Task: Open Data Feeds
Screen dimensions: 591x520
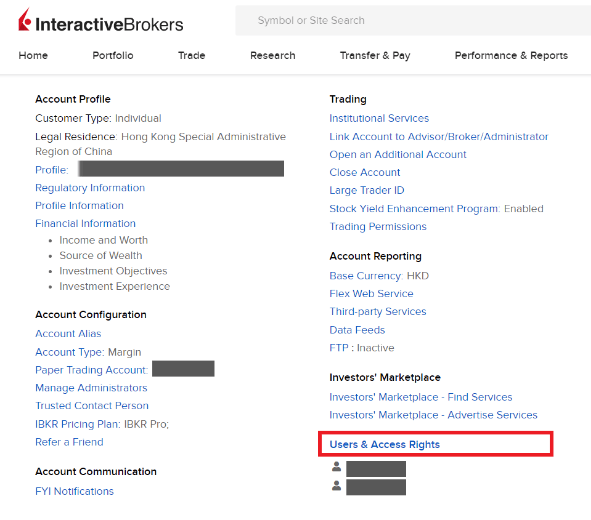Action: coord(357,330)
